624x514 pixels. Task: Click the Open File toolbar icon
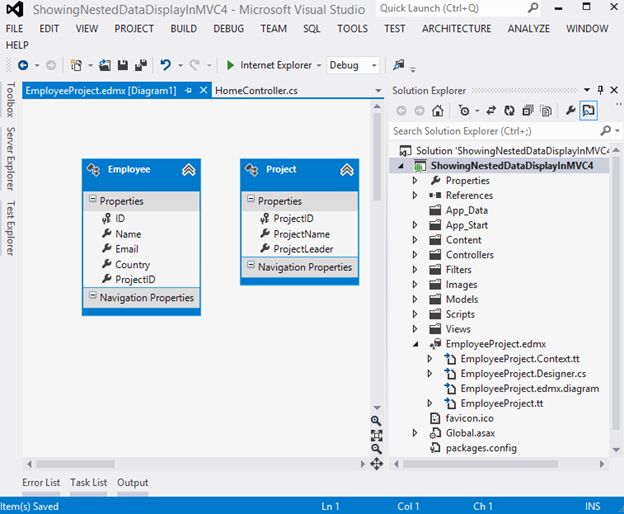tap(105, 65)
